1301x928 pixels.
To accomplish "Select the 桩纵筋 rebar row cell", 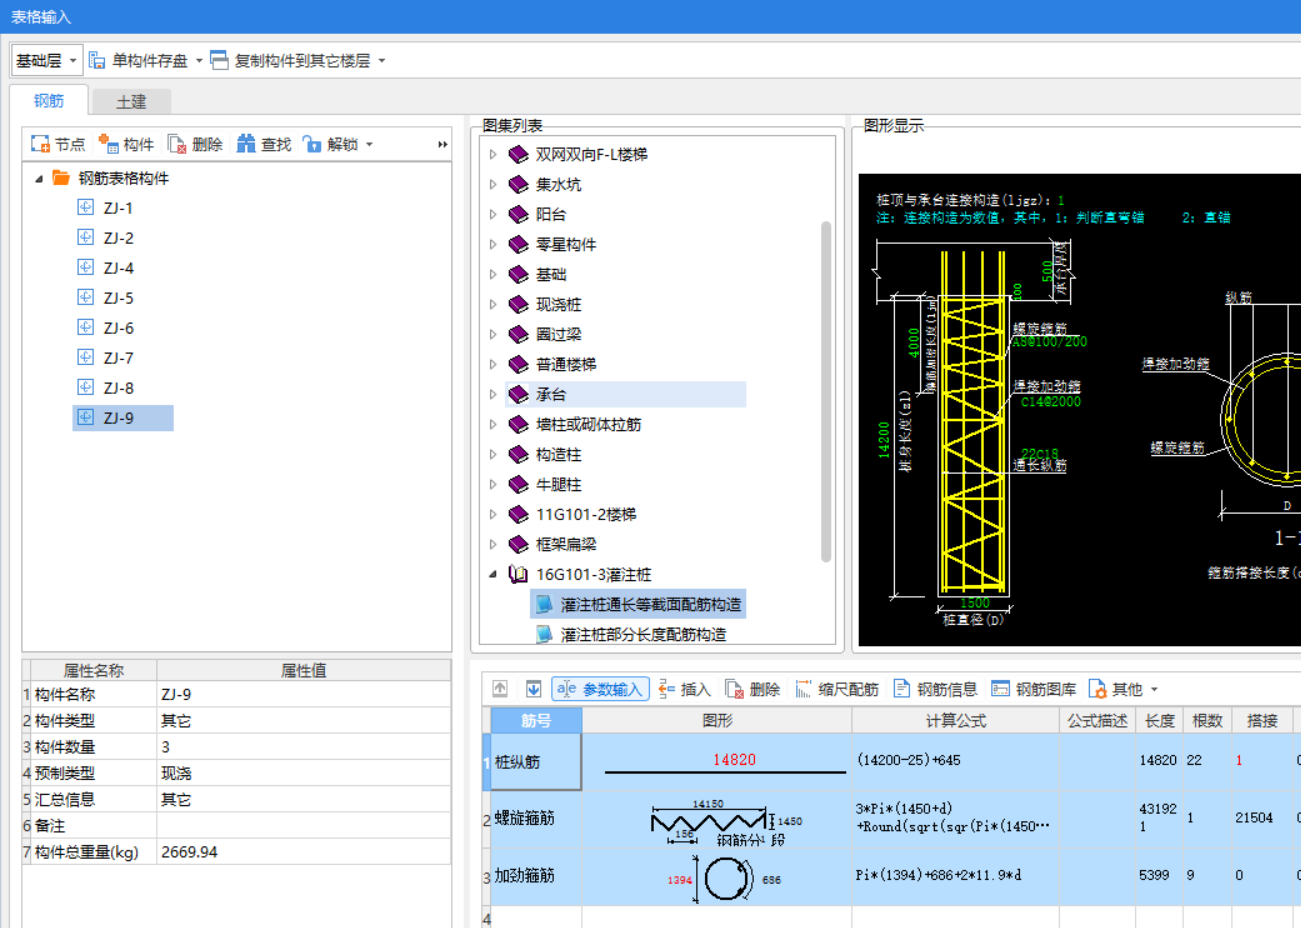I will pyautogui.click(x=536, y=762).
